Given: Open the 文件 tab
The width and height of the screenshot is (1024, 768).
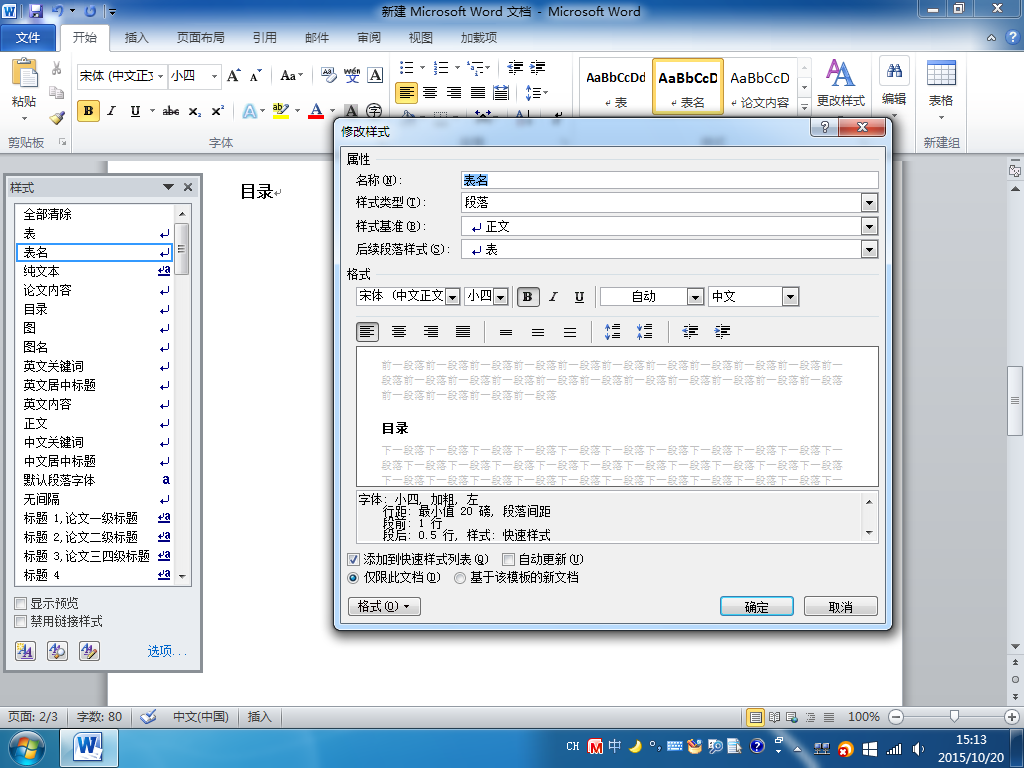Looking at the screenshot, I should [x=27, y=38].
